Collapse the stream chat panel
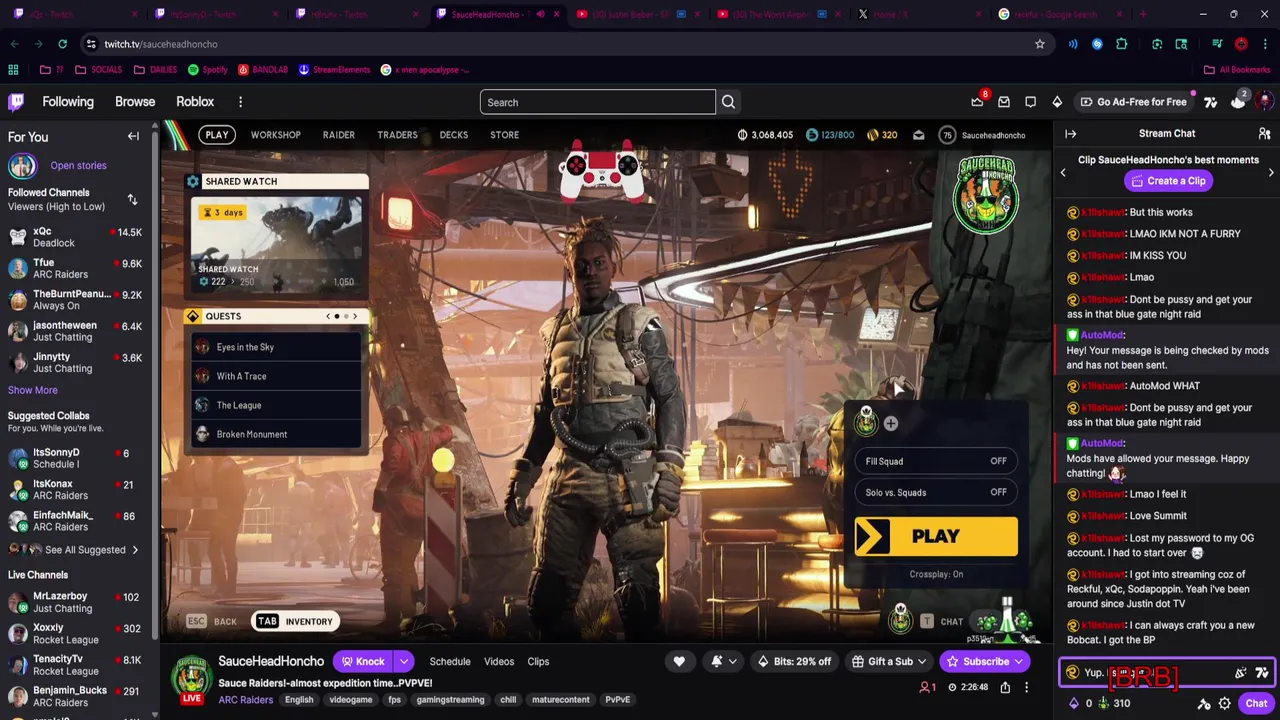 coord(1070,134)
